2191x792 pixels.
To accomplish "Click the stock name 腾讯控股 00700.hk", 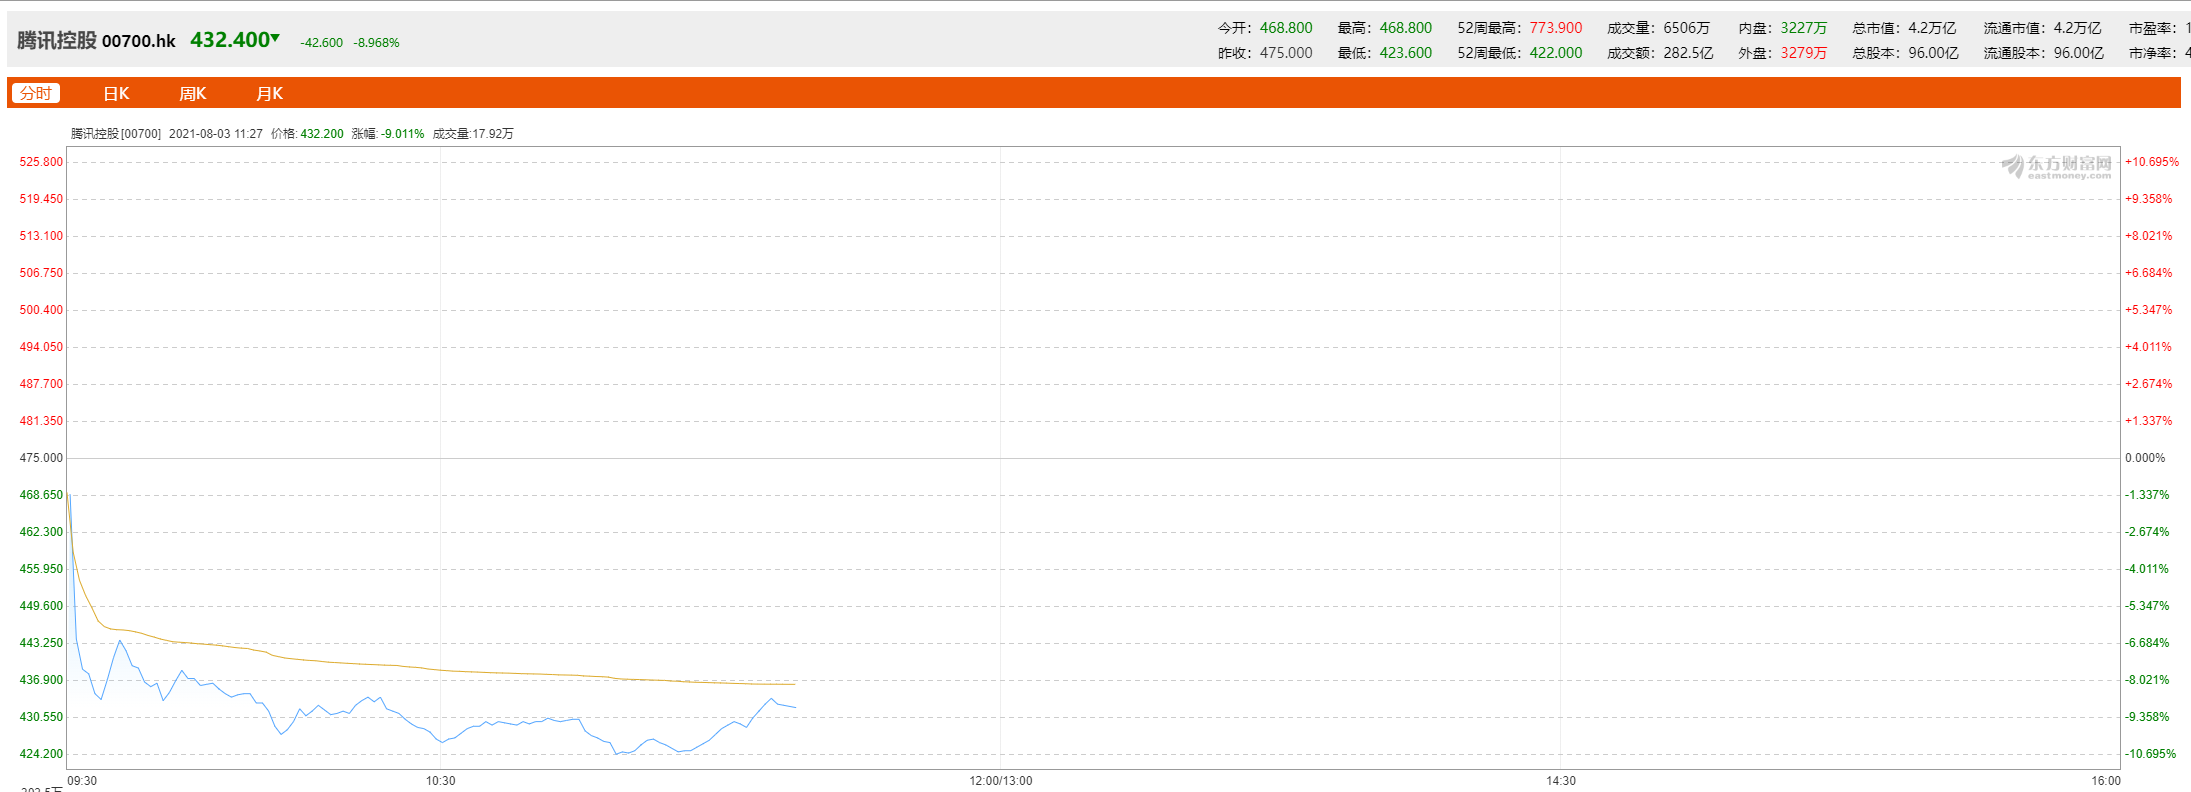I will (x=96, y=40).
